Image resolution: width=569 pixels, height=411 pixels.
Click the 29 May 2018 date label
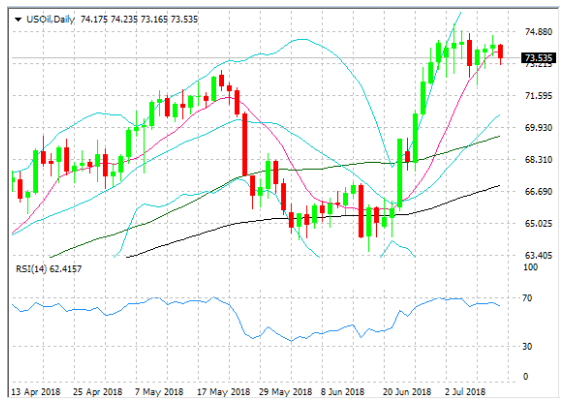pos(286,392)
